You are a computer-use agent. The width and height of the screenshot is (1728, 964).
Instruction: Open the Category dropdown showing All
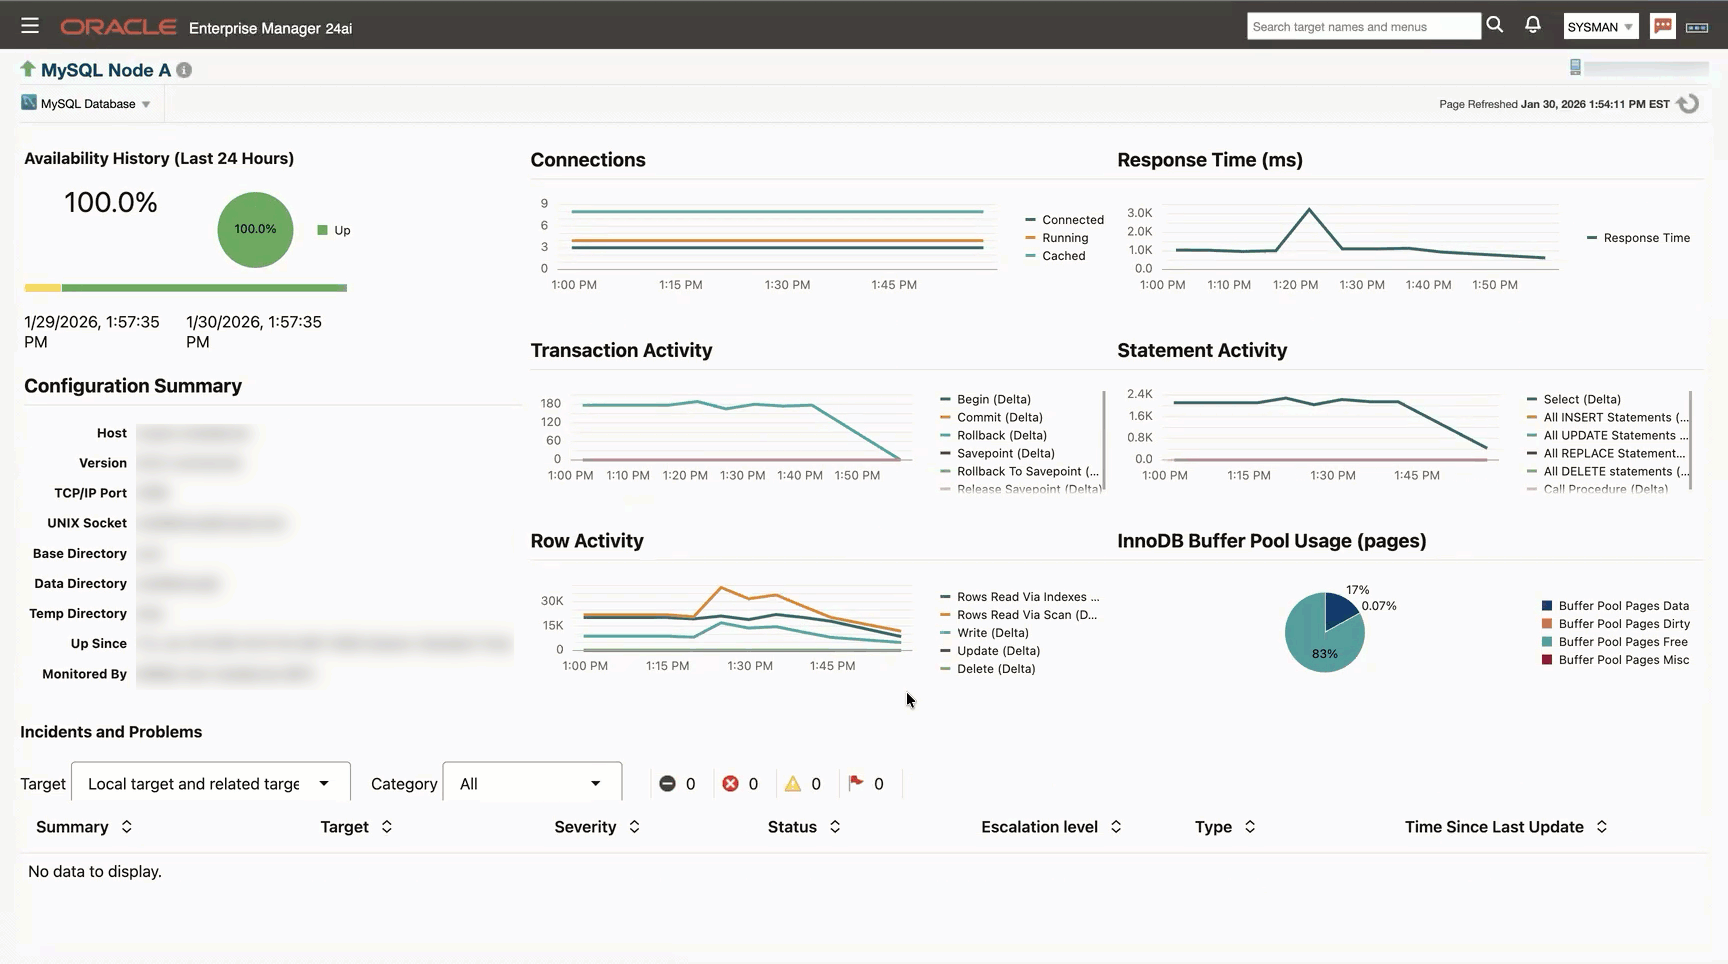click(x=531, y=783)
